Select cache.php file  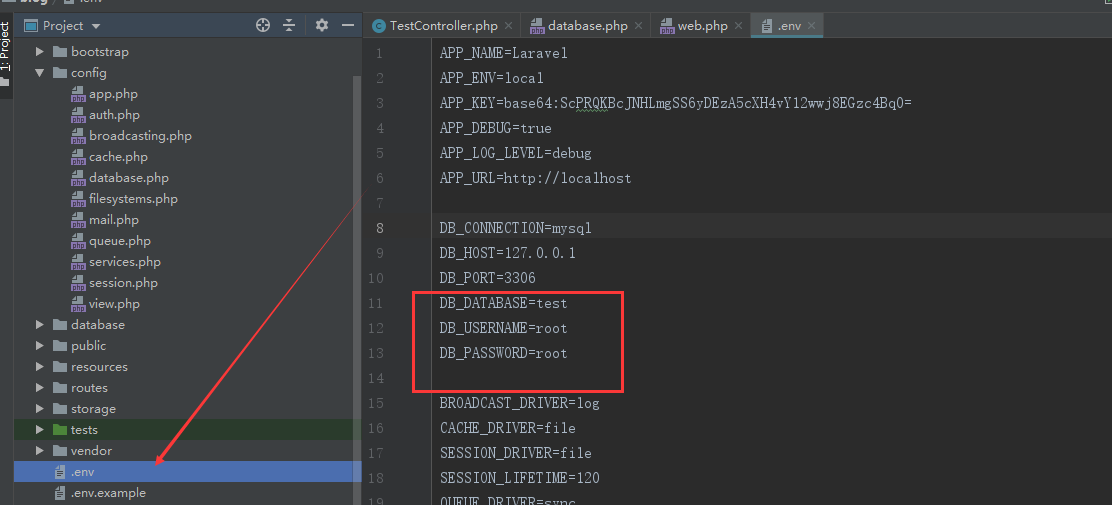(x=118, y=157)
